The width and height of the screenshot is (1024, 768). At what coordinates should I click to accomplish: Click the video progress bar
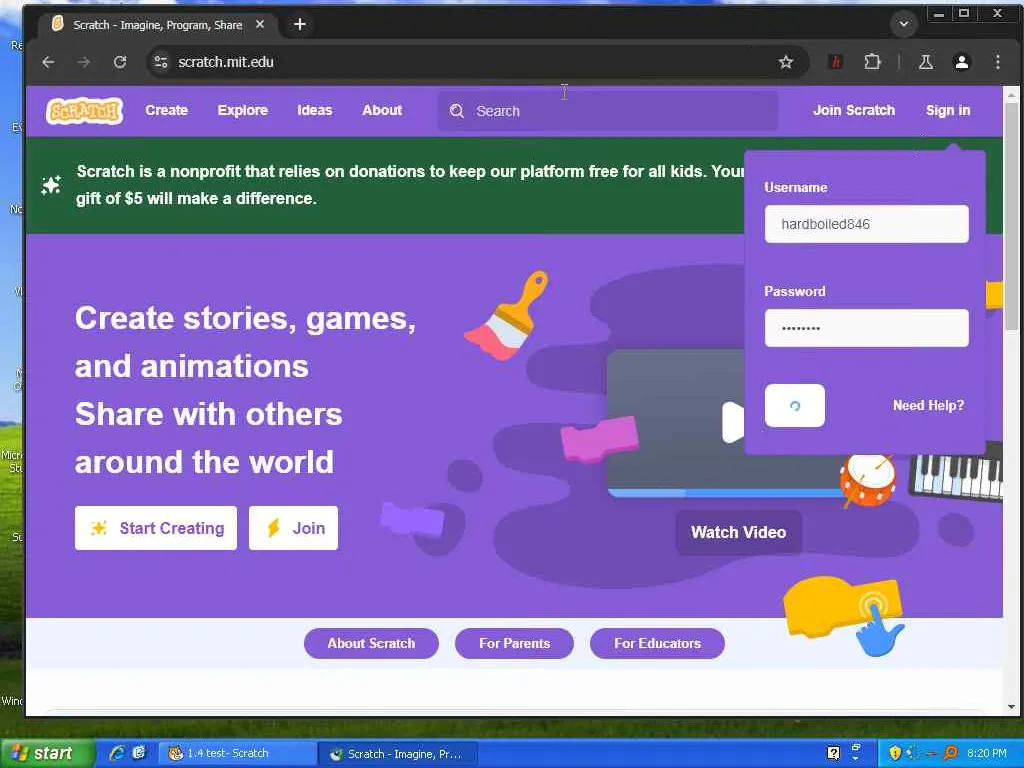(725, 493)
